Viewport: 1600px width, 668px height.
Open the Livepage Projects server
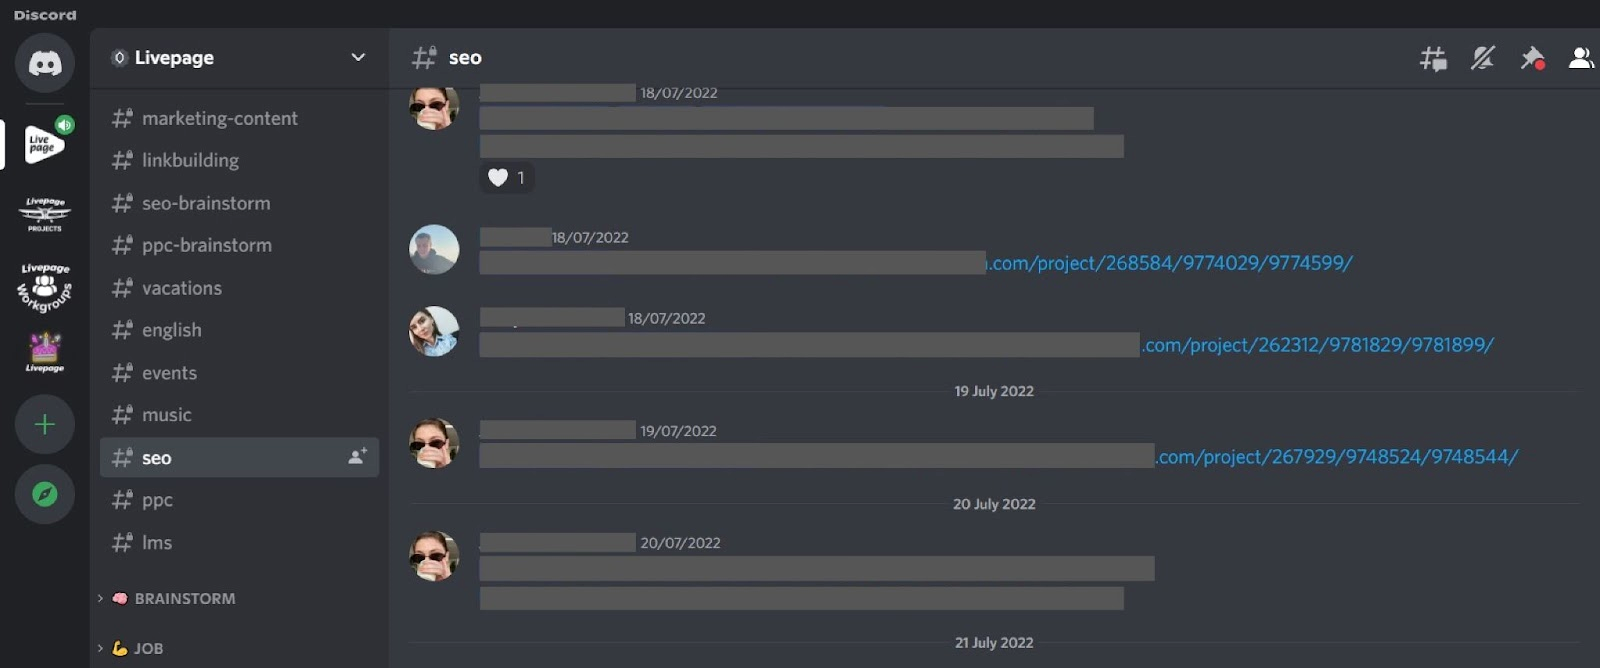(x=44, y=214)
